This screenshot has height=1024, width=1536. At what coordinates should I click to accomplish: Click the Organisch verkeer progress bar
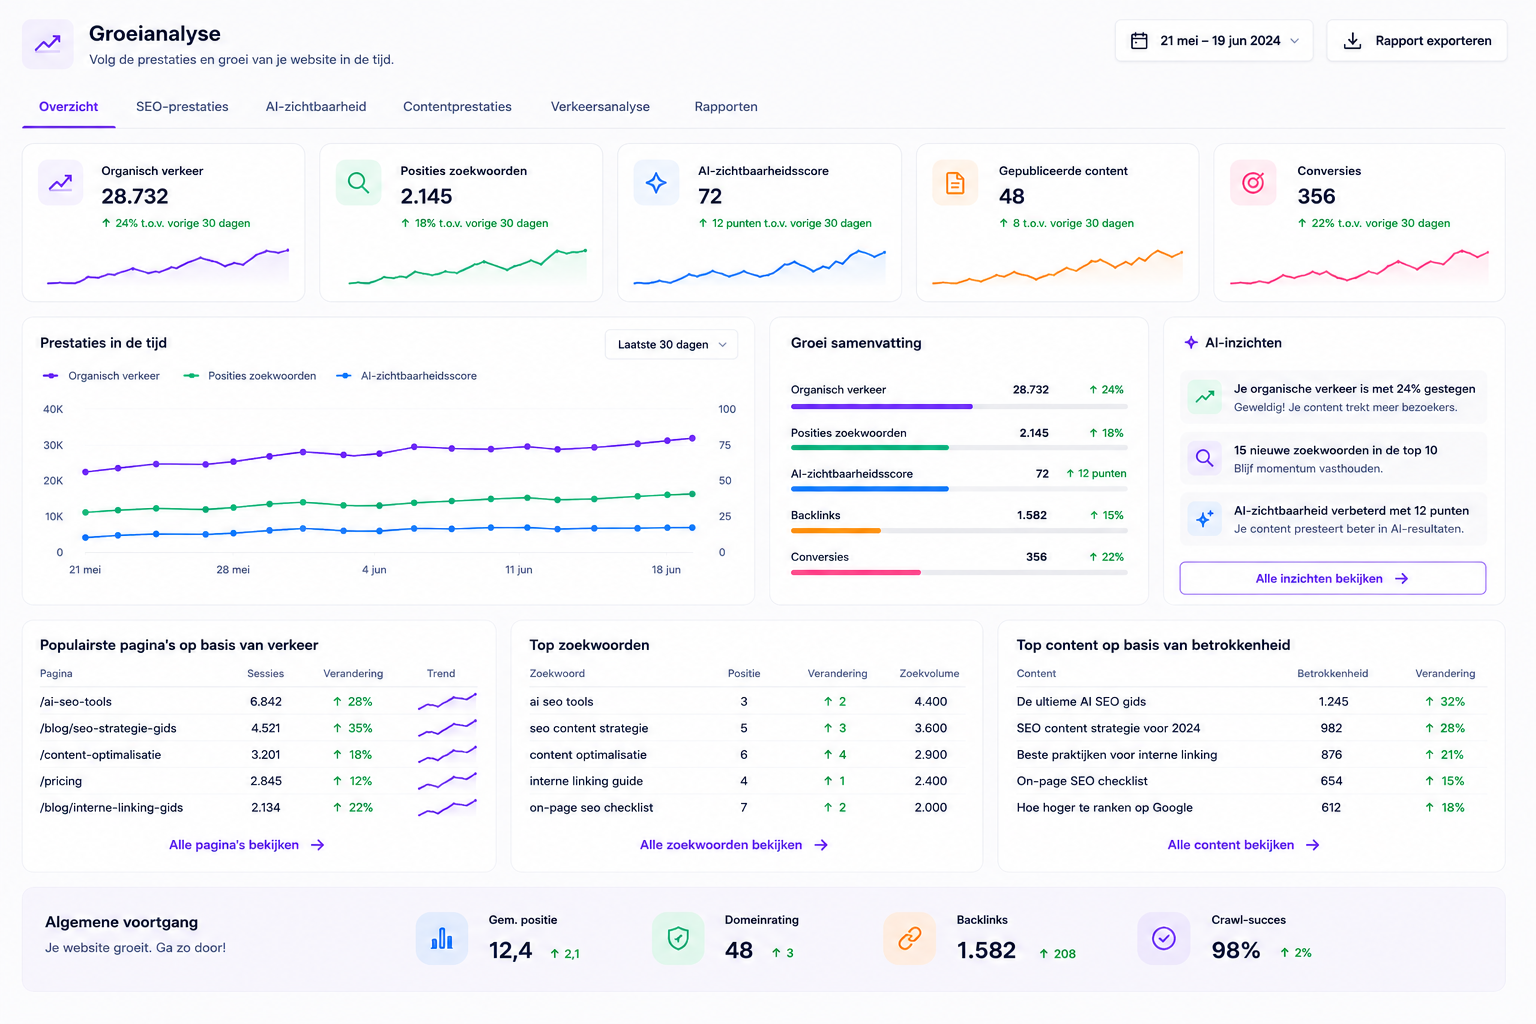[x=959, y=406]
